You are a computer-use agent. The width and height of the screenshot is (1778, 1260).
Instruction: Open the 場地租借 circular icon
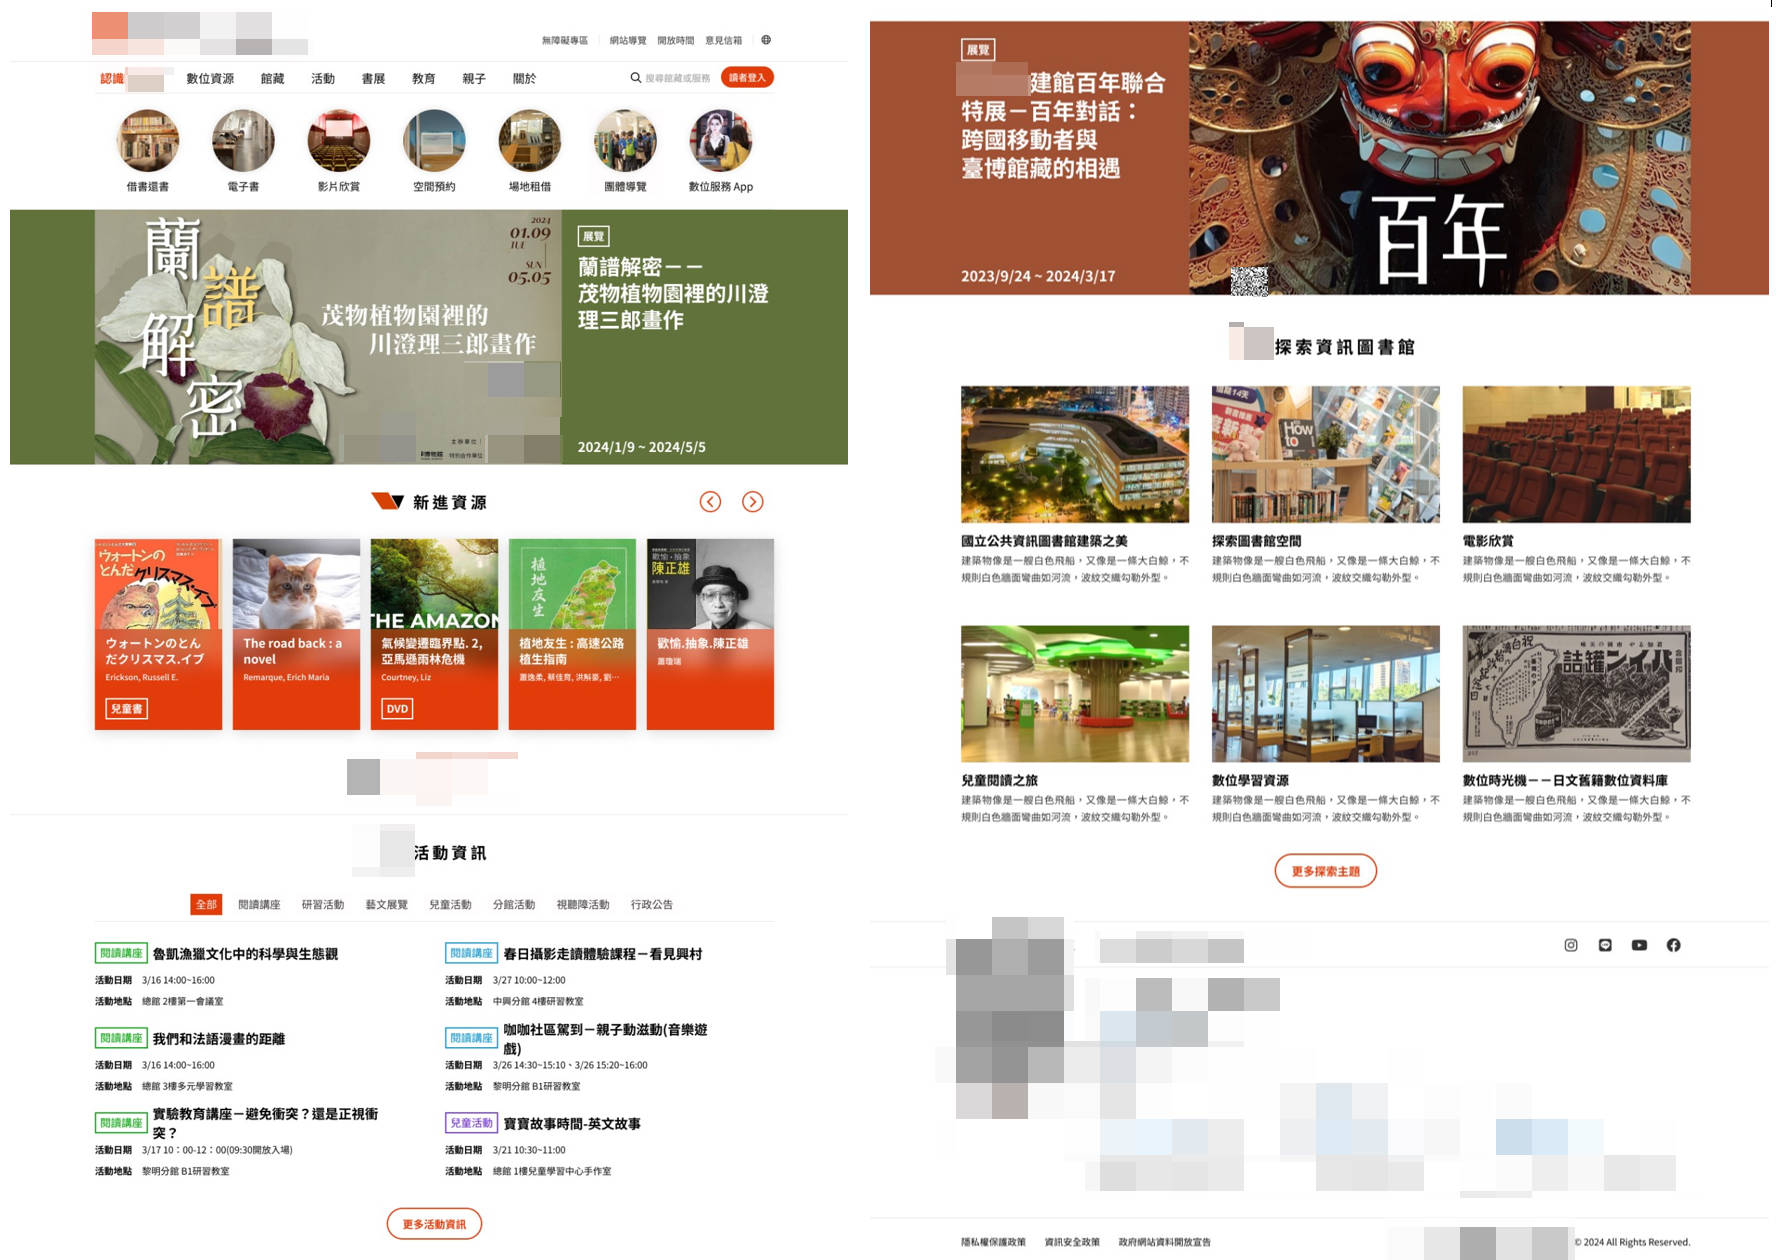[530, 141]
